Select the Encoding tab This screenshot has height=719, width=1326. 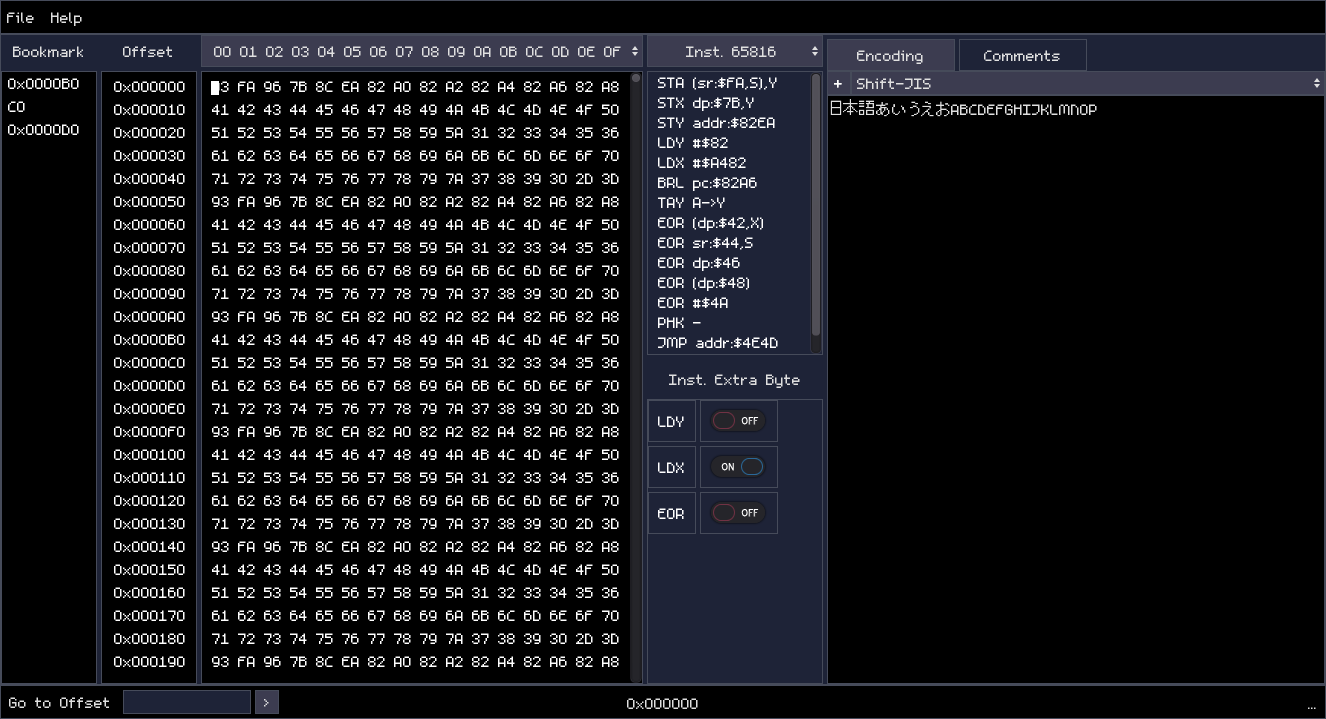pyautogui.click(x=889, y=56)
